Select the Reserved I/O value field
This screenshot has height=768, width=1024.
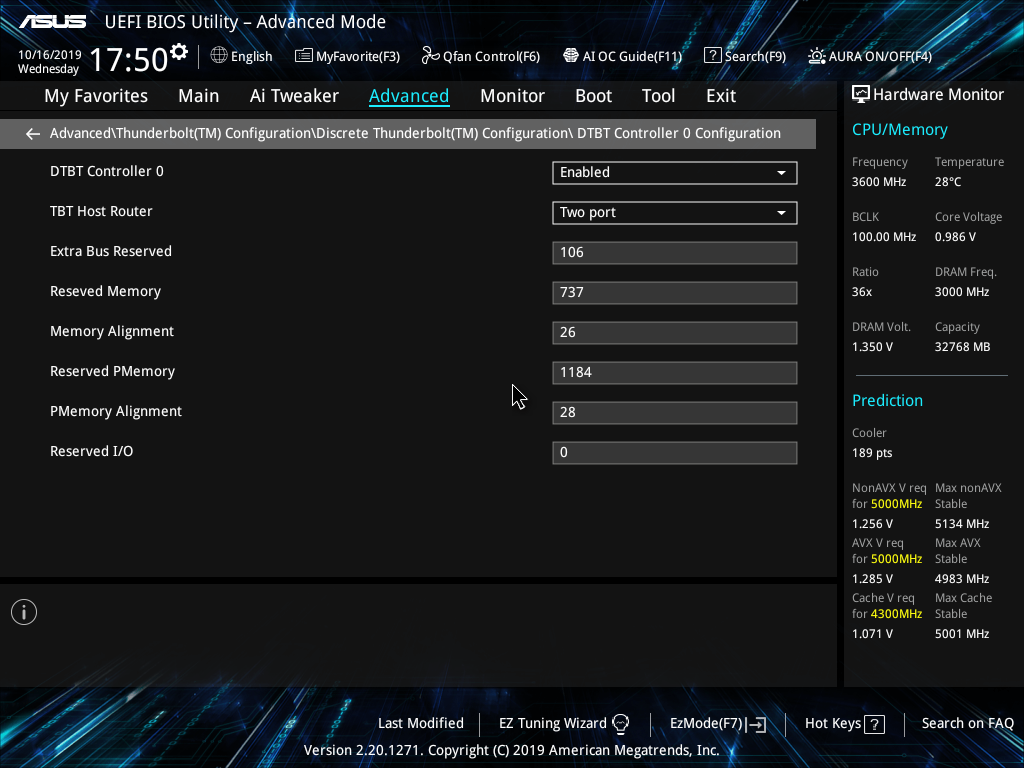(x=675, y=453)
